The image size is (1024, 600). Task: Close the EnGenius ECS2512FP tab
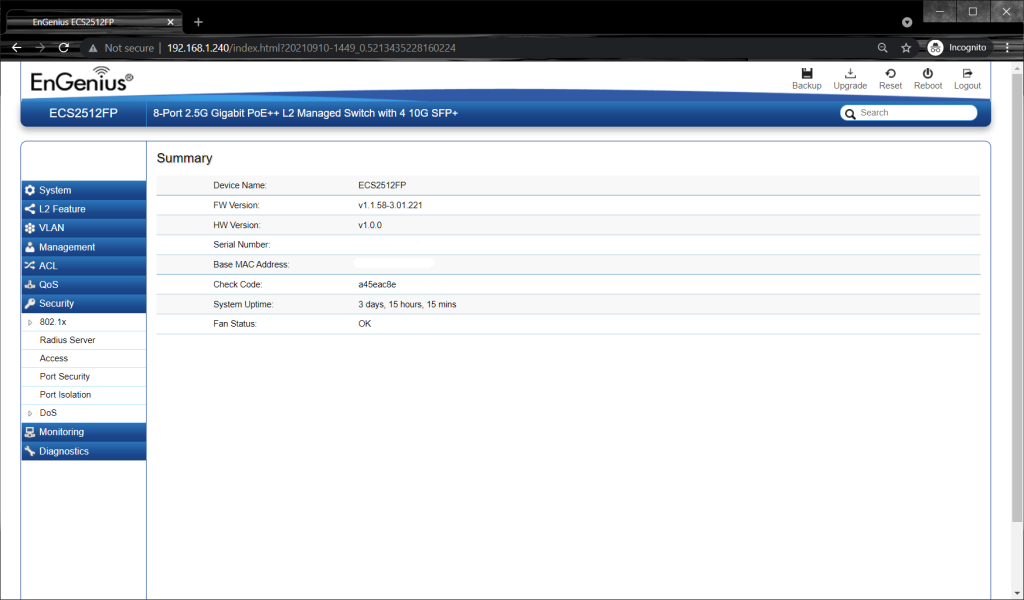(170, 22)
